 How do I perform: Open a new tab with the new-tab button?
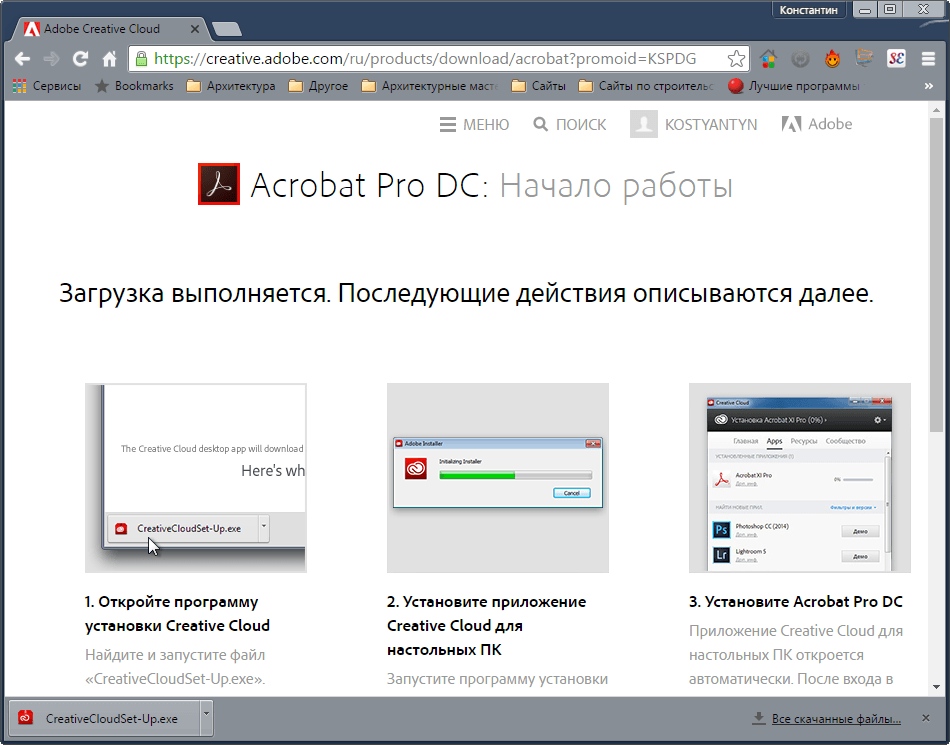pos(227,28)
